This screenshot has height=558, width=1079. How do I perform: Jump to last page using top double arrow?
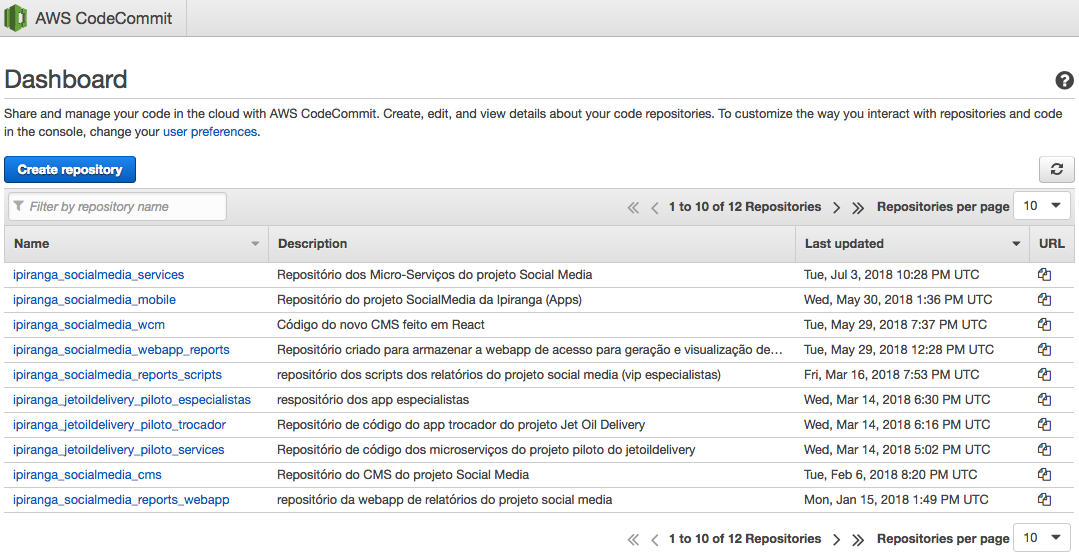[x=858, y=207]
